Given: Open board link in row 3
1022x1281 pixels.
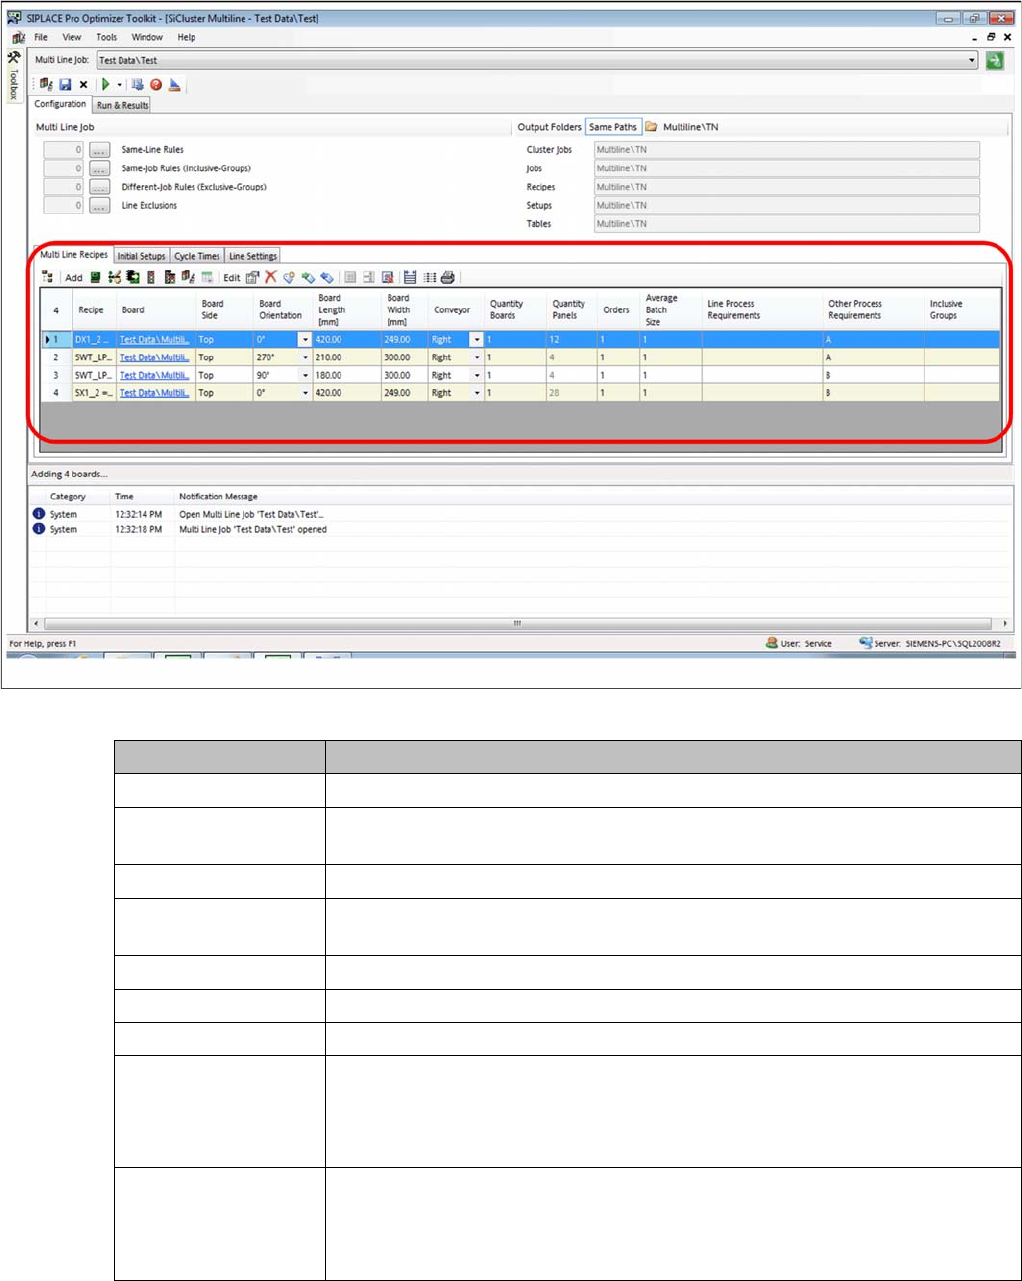Looking at the screenshot, I should 154,376.
